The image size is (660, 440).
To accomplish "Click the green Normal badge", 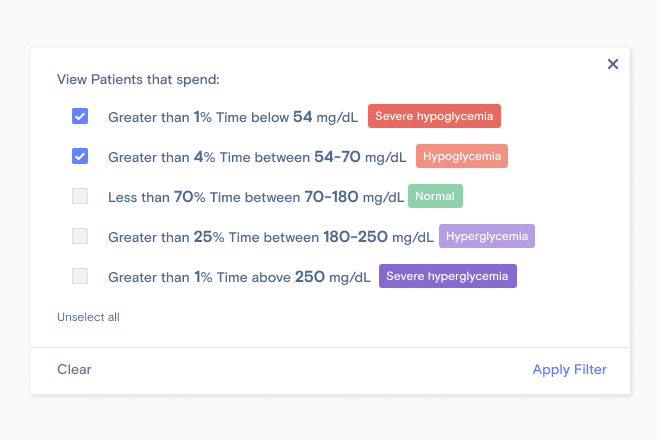I will coord(435,196).
